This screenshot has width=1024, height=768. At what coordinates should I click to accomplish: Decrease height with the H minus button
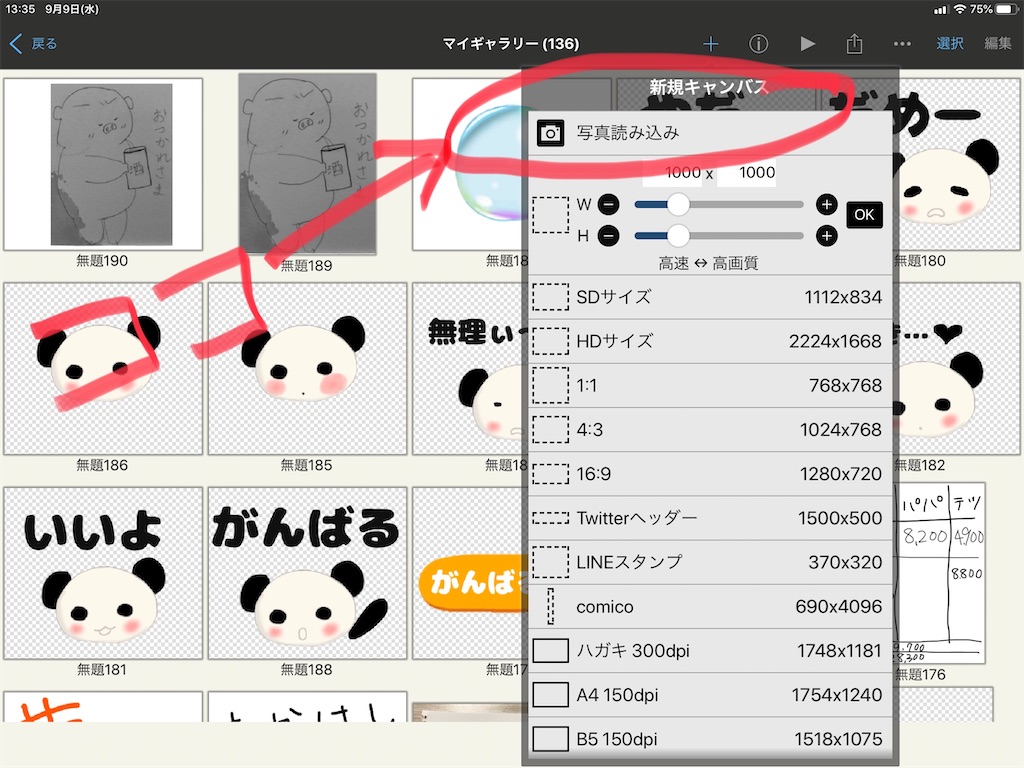609,235
